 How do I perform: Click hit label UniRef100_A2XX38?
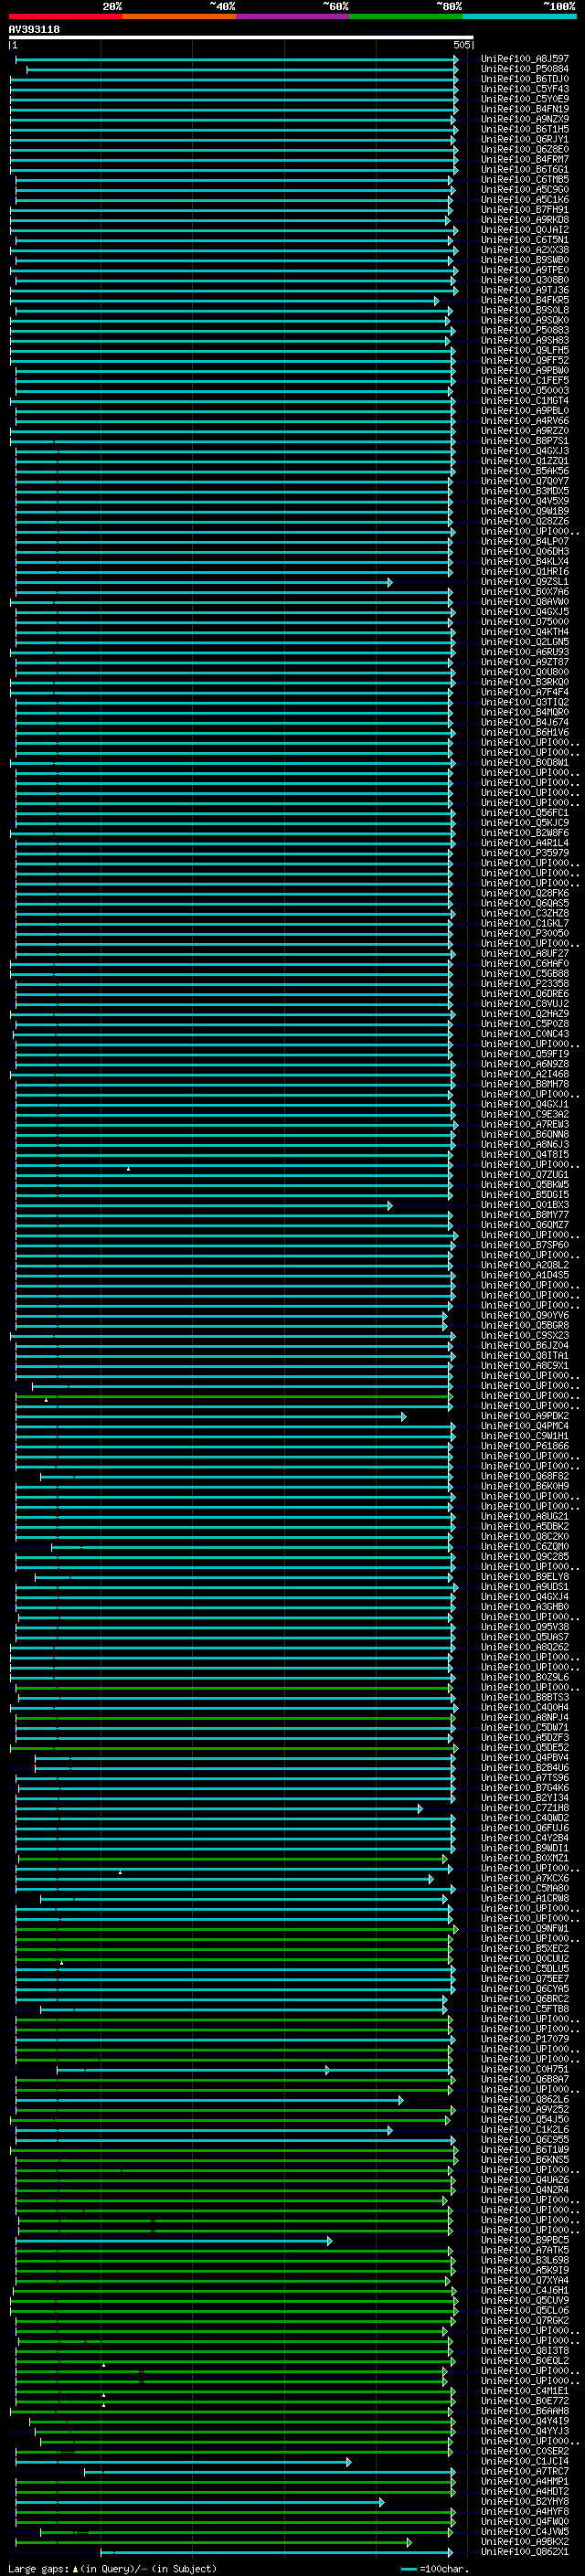pos(524,250)
